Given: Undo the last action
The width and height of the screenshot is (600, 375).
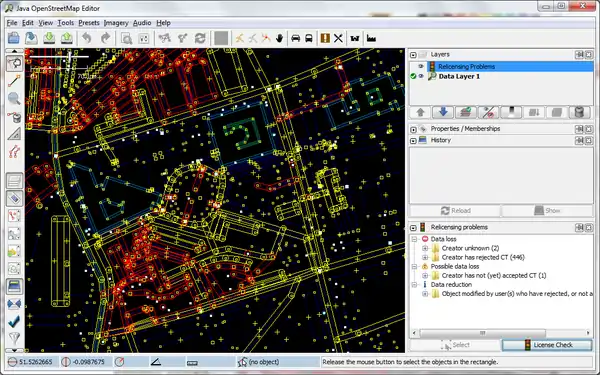Looking at the screenshot, I should tap(87, 38).
